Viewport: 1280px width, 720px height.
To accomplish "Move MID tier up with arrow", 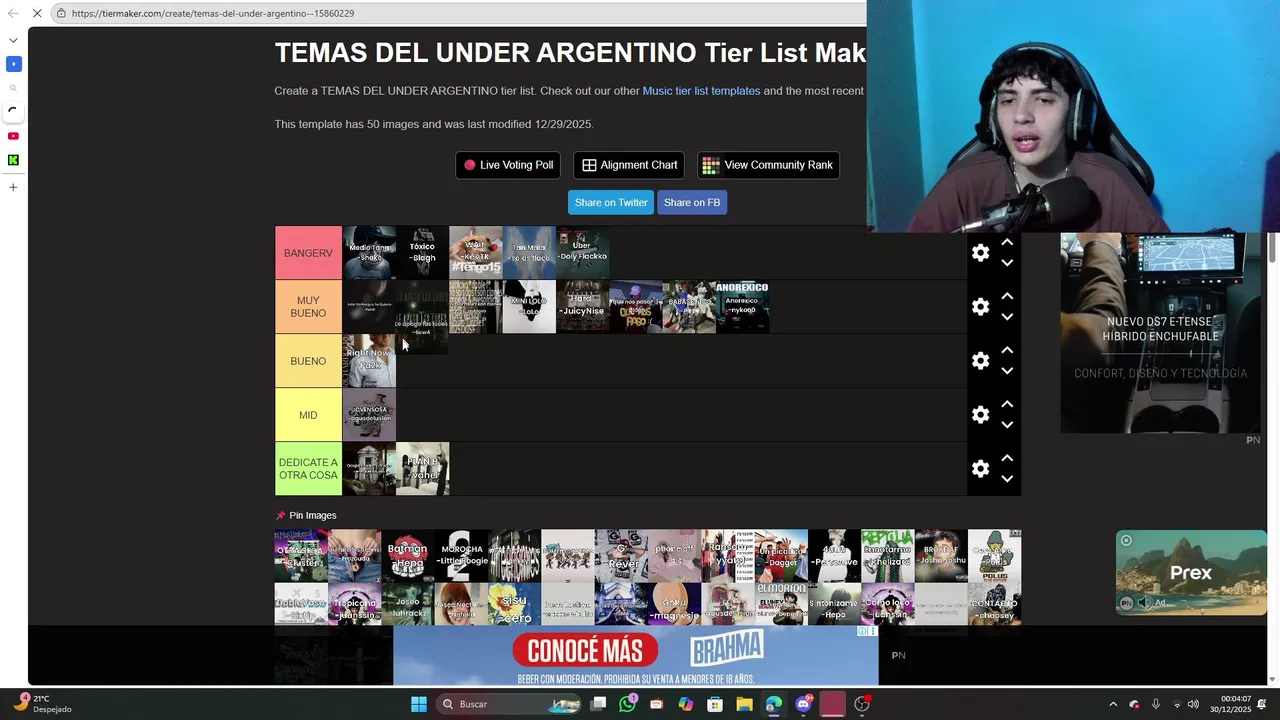I will [1007, 405].
